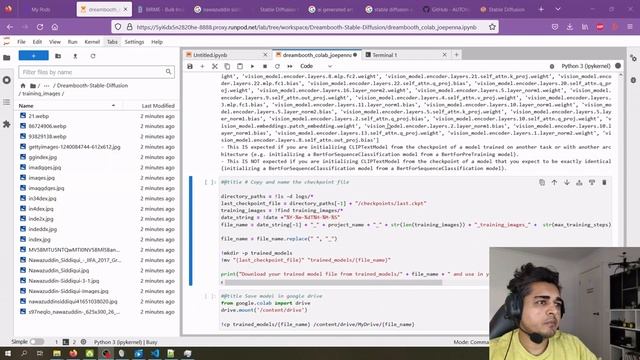The image size is (640, 360).
Task: Open the Windows Start menu
Action: 8,353
